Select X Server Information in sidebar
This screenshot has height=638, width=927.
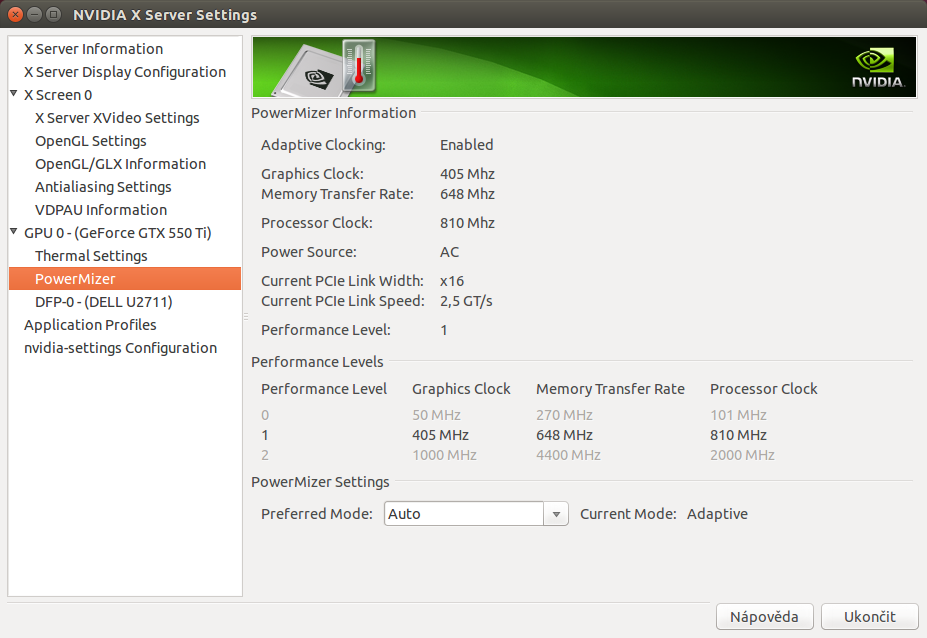(93, 49)
